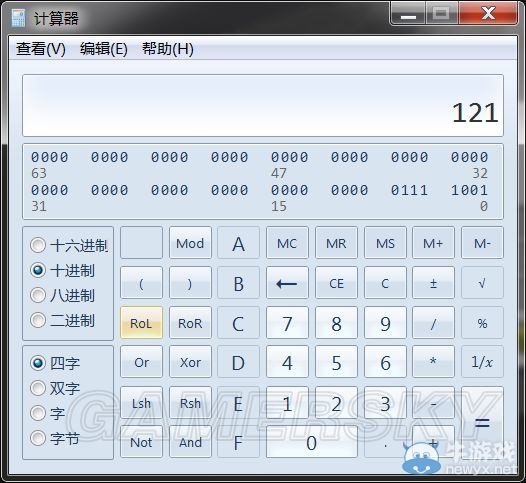Screen dimensions: 526x483
Task: Click the And bitwise button
Action: pyautogui.click(x=190, y=442)
